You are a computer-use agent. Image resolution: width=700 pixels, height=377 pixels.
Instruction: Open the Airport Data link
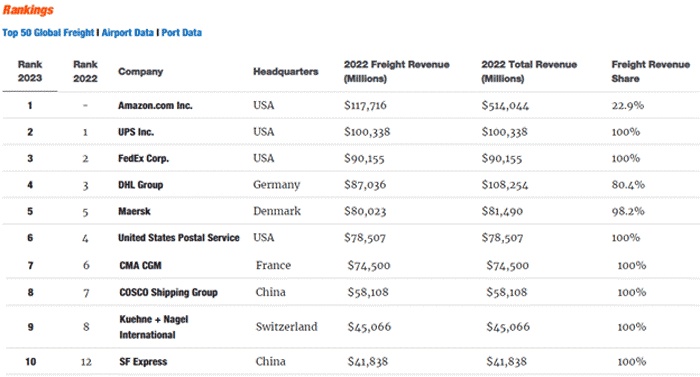coord(128,33)
